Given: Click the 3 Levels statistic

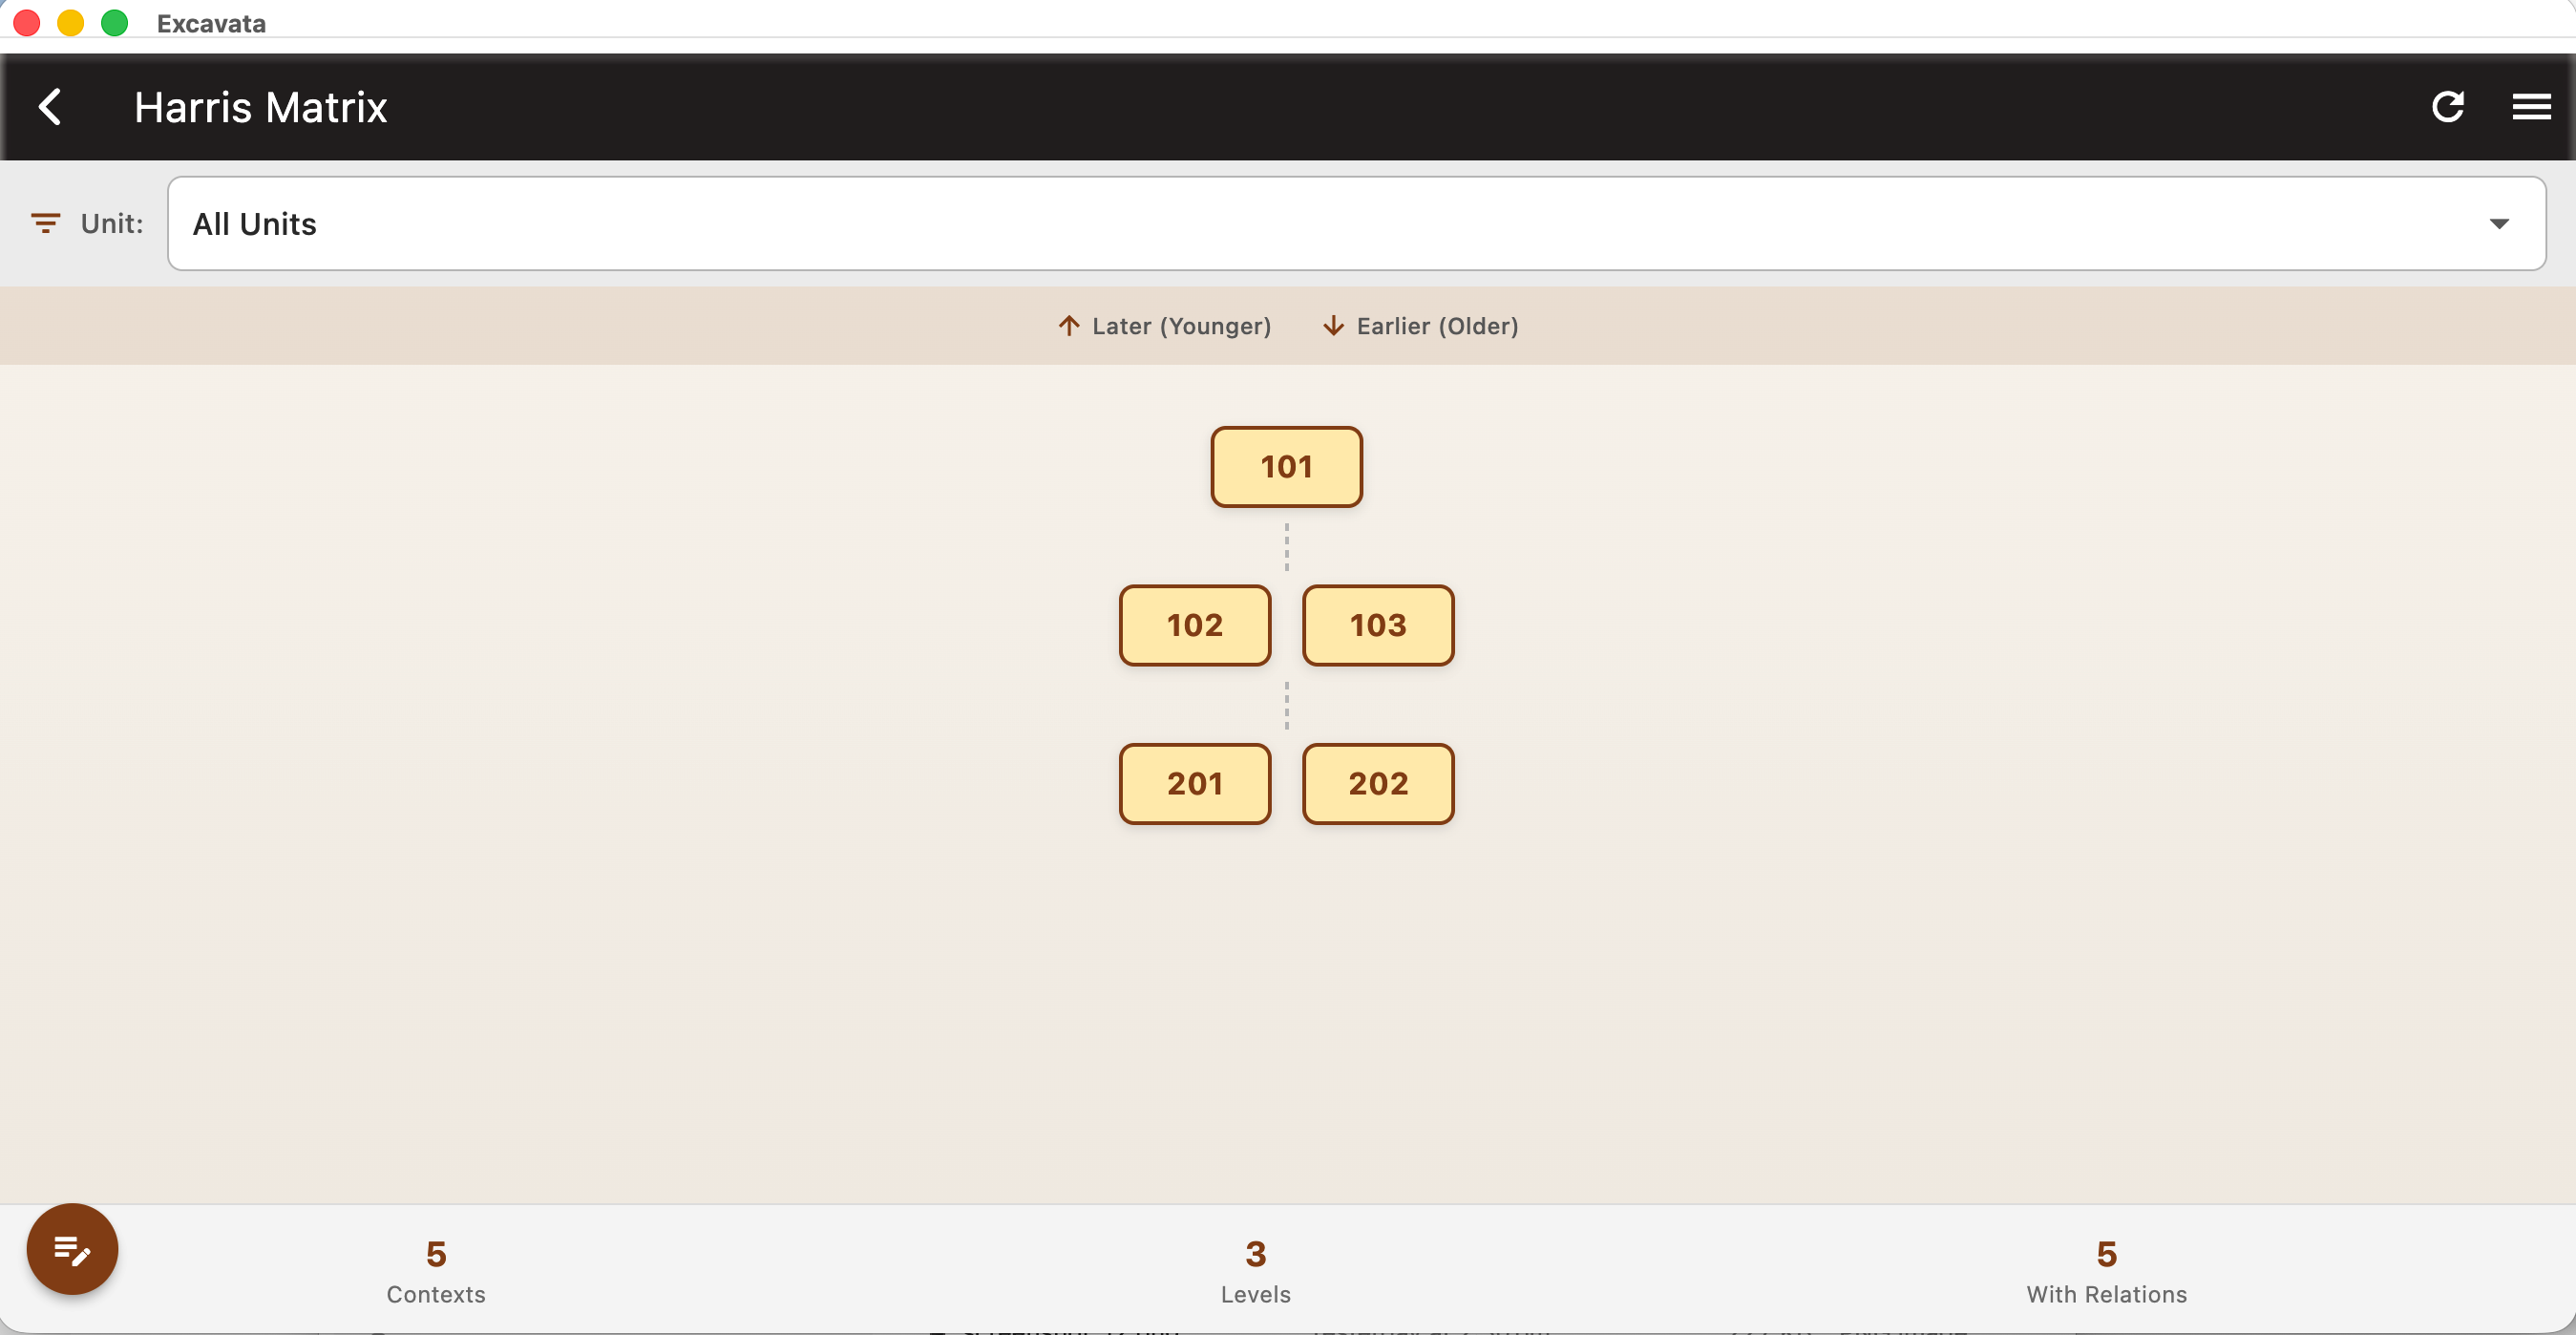Looking at the screenshot, I should (1255, 1270).
